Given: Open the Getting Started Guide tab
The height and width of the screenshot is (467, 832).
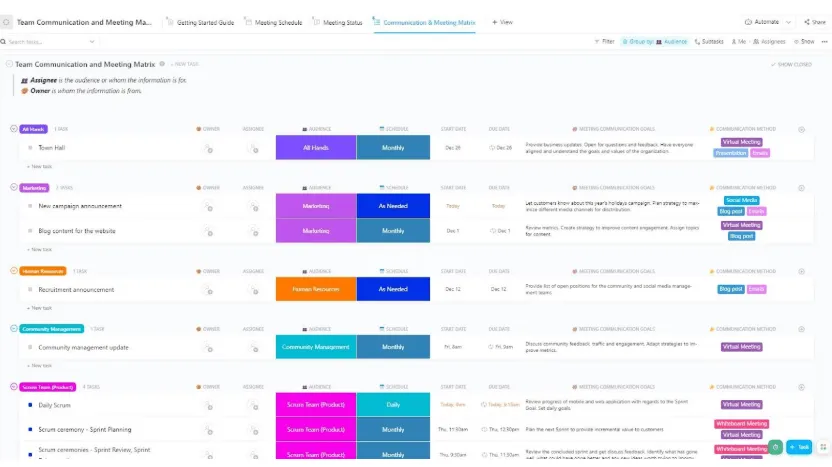Looking at the screenshot, I should point(200,22).
